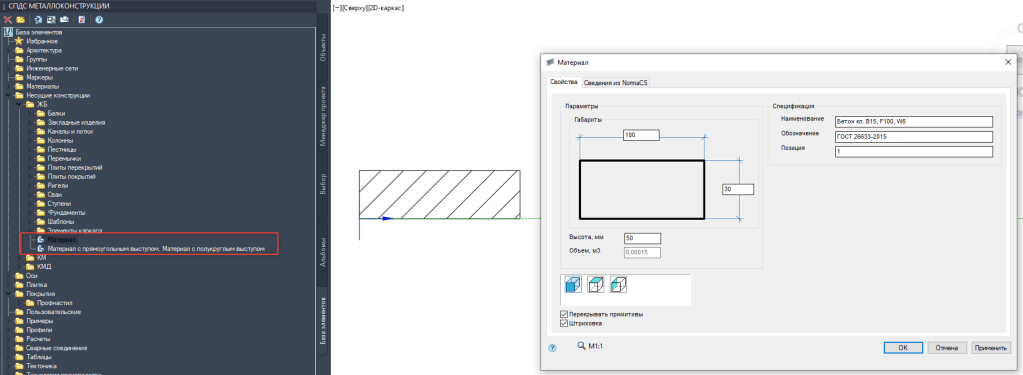Click the Избранное star icon
Viewport: 1023px width, 375px height.
tap(19, 41)
